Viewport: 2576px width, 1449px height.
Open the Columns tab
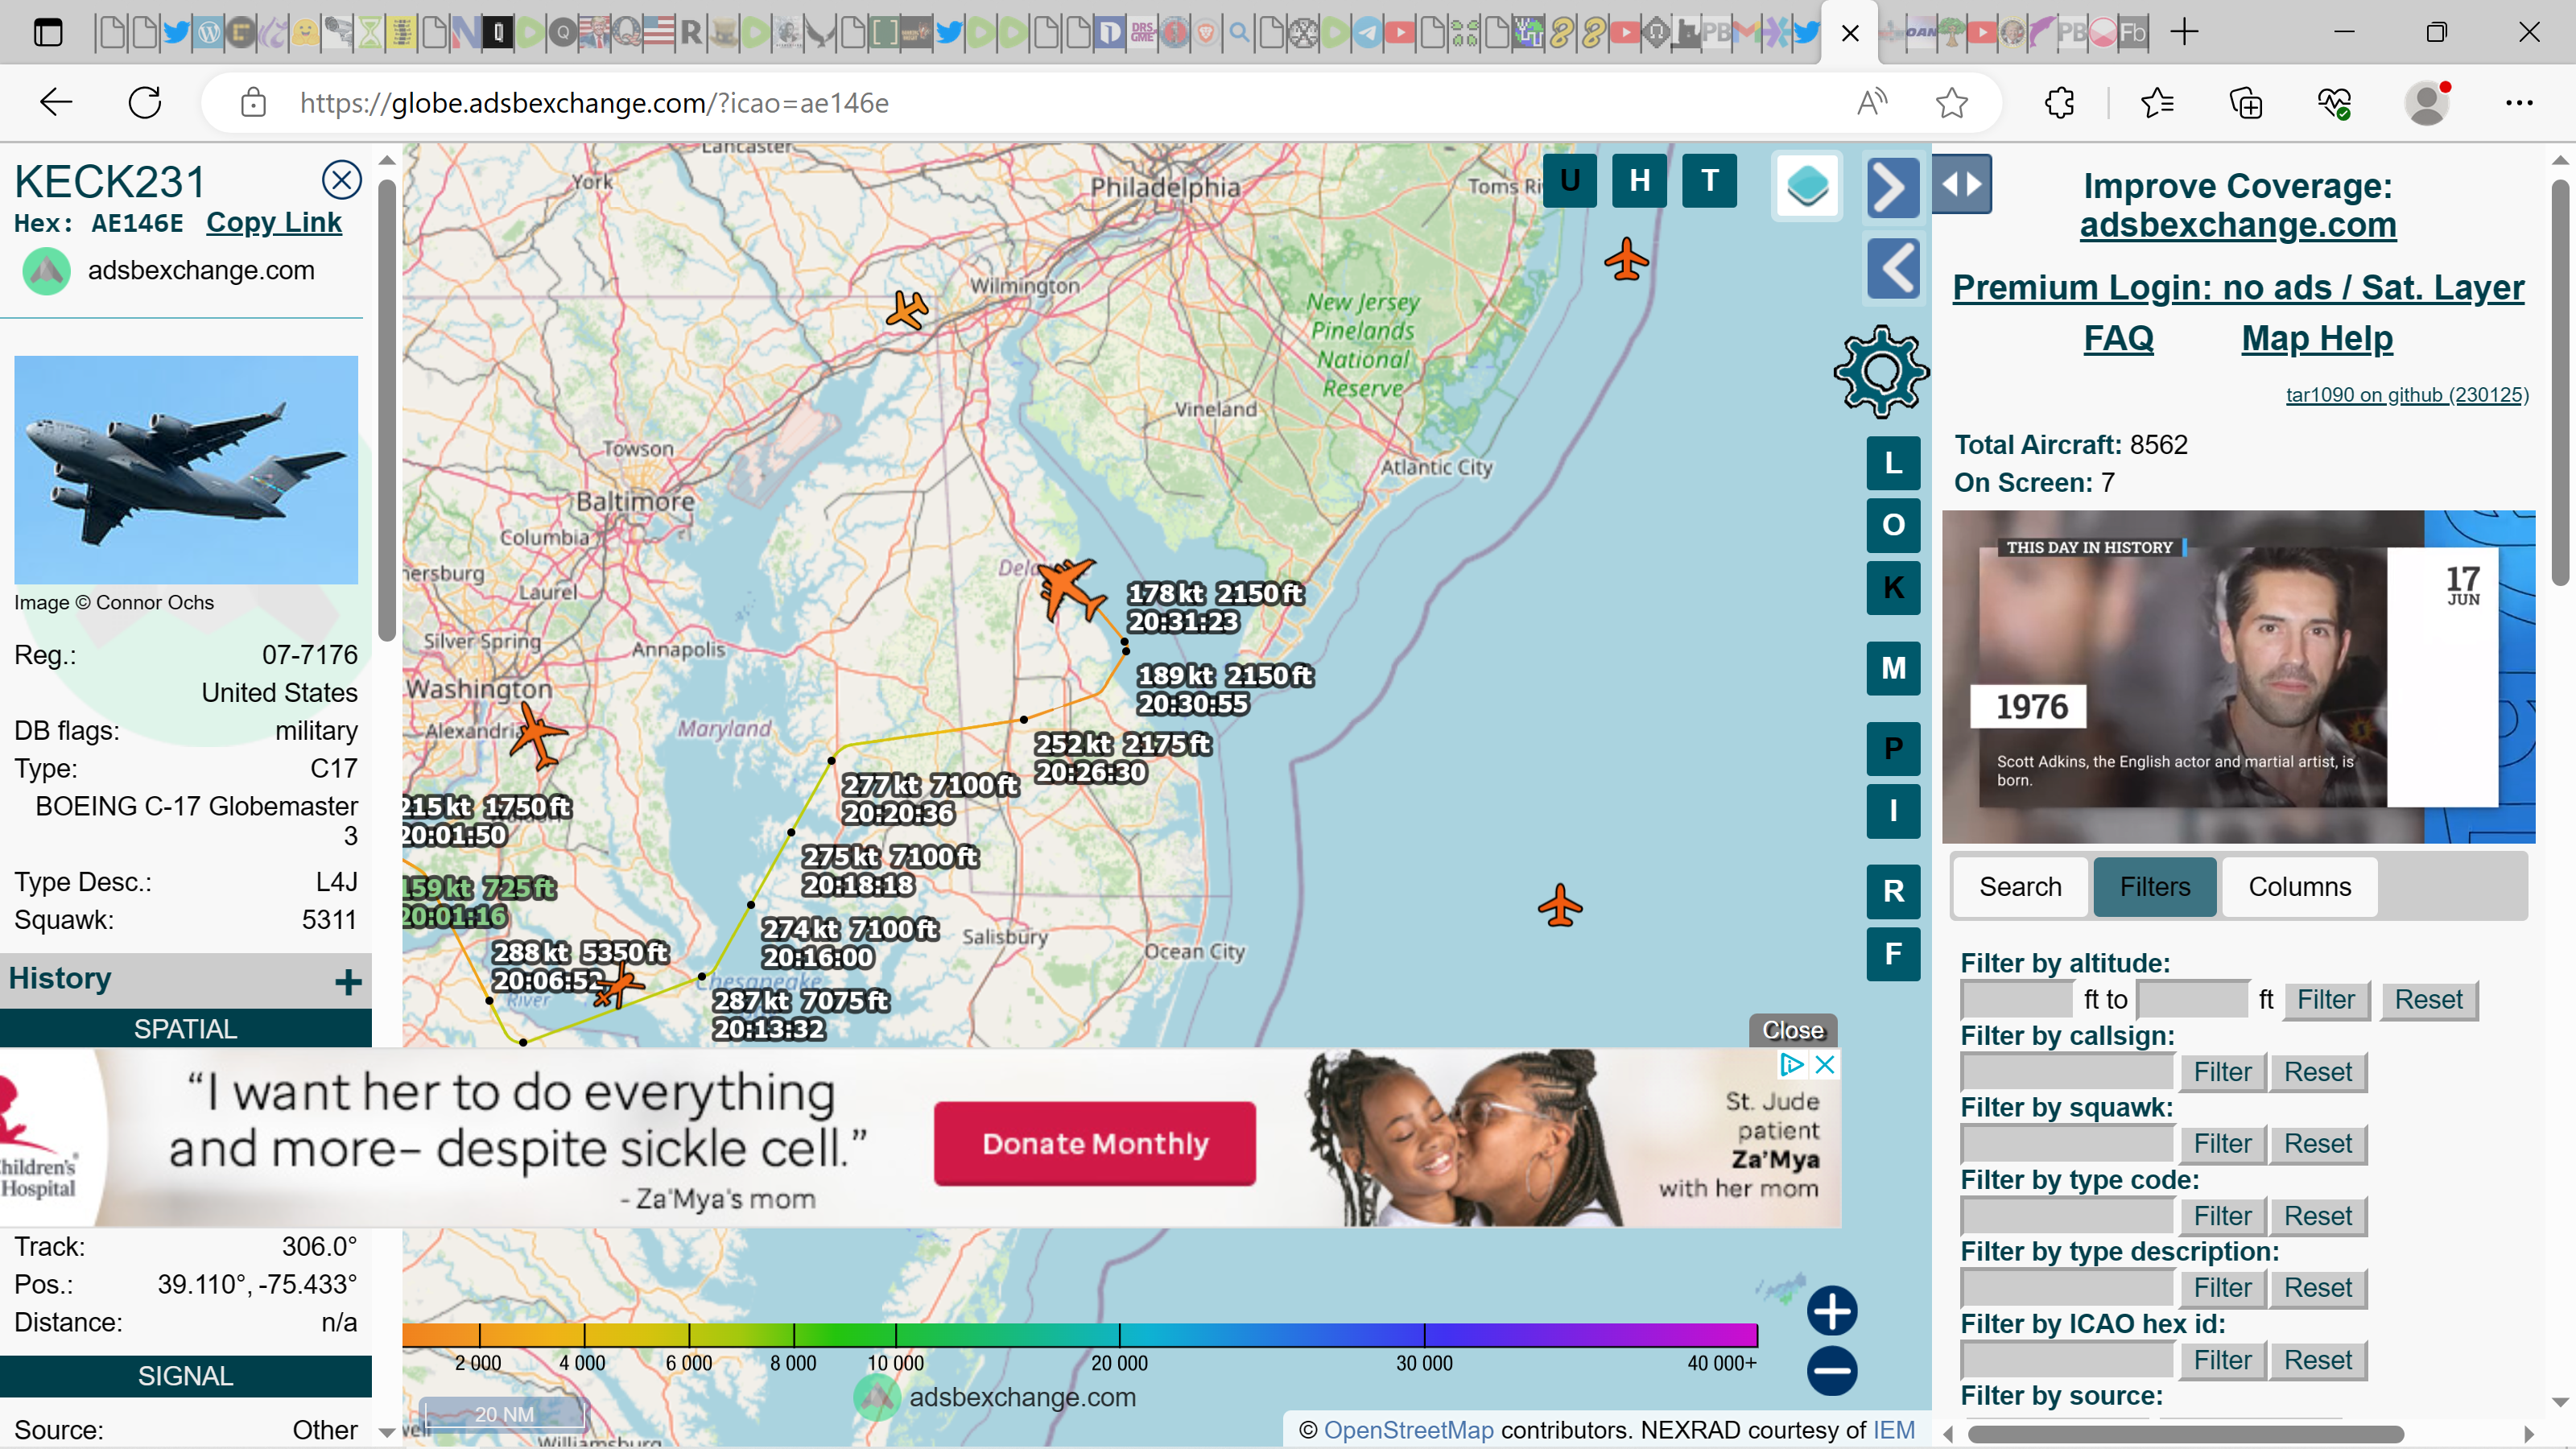click(x=2299, y=887)
